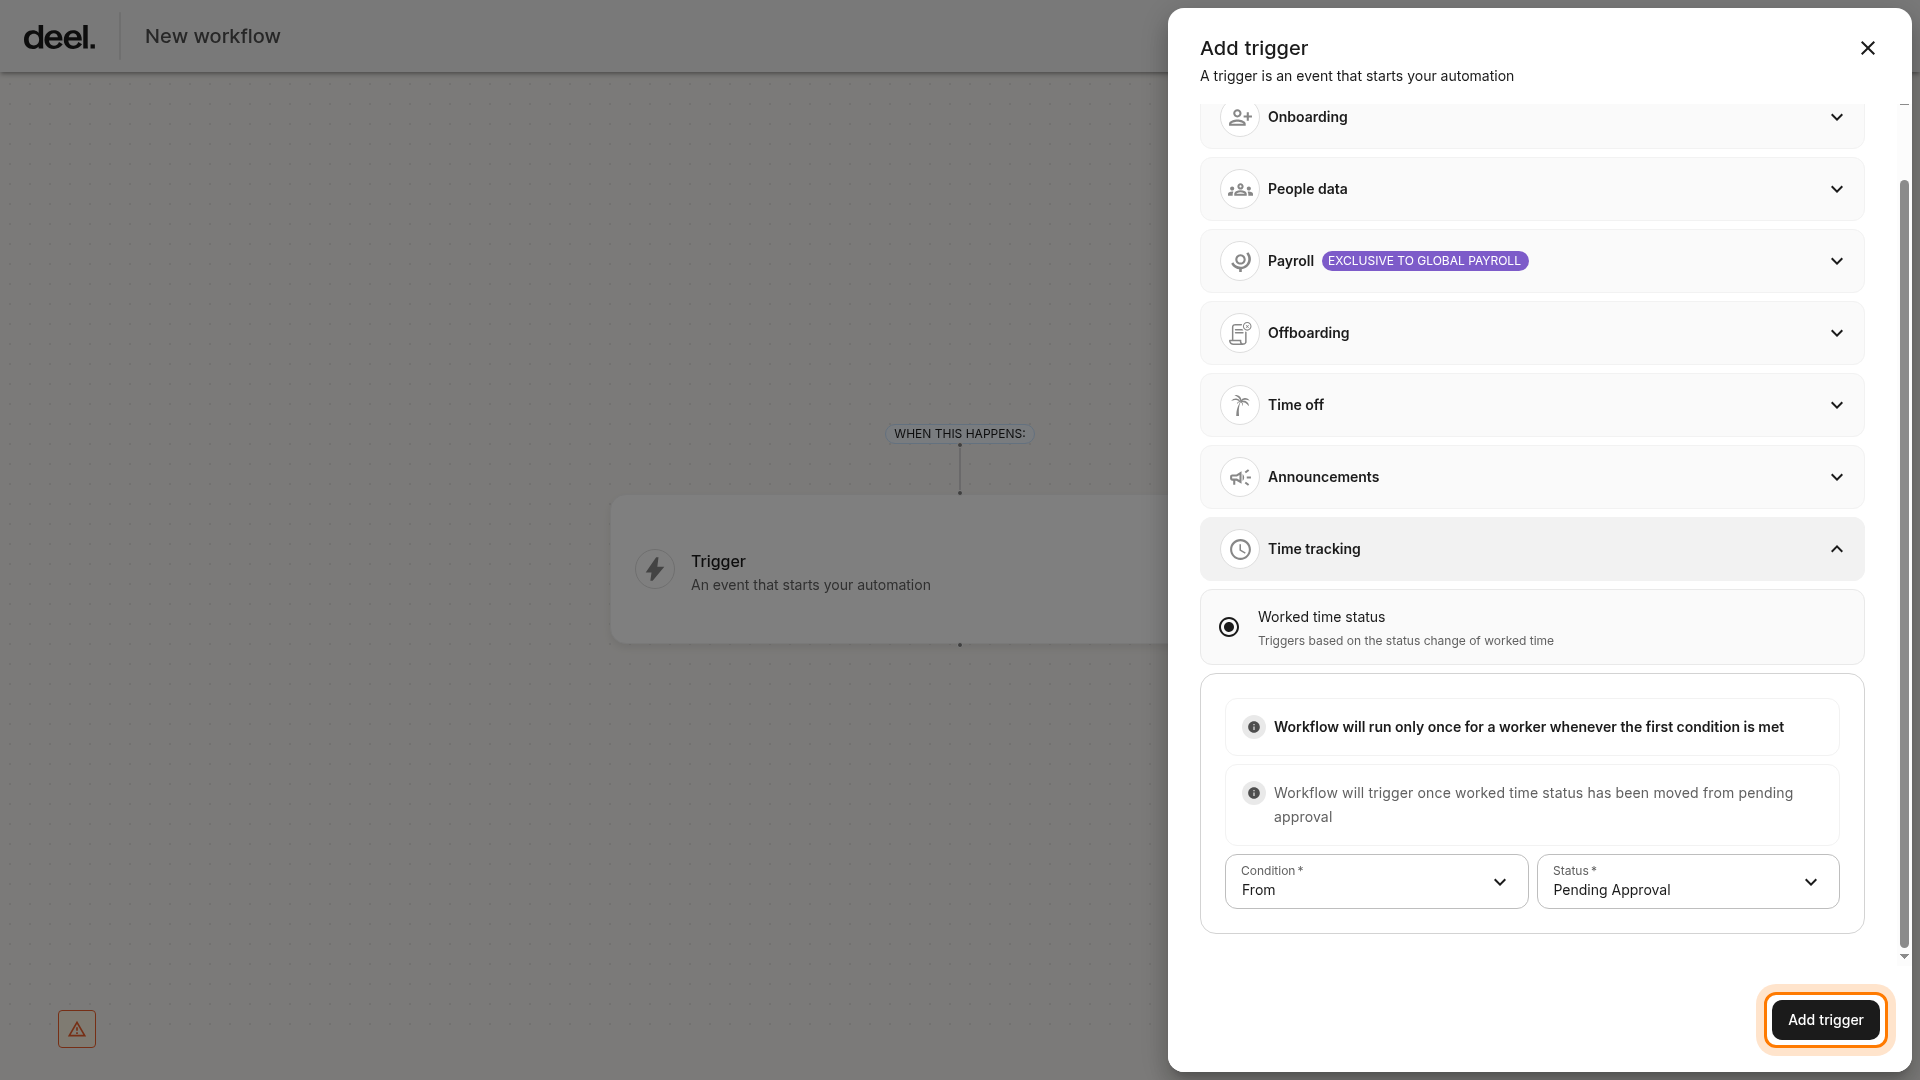
Task: Click the 'Add trigger' panel heading
Action: pyautogui.click(x=1253, y=48)
